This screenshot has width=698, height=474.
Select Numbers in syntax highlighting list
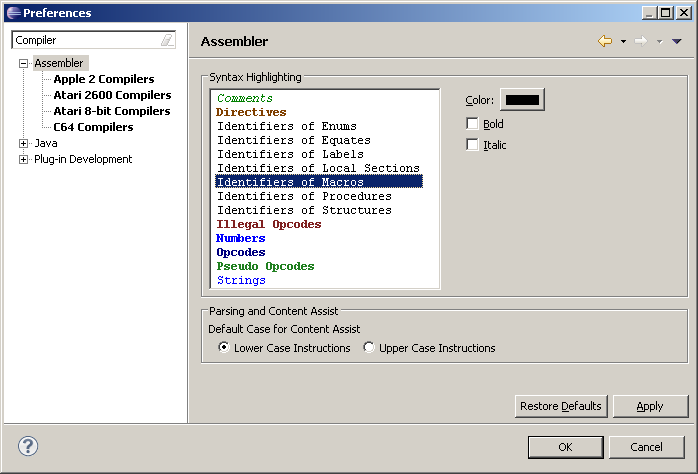[240, 238]
